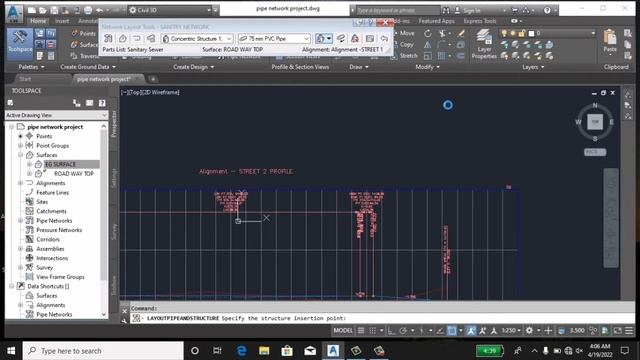This screenshot has width=640, height=360.
Task: Click the help question mark in title bar
Action: tap(547, 10)
